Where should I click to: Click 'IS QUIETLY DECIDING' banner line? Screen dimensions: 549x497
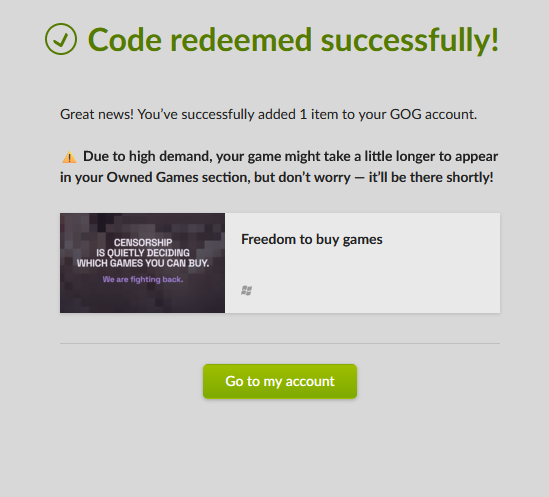click(x=143, y=253)
